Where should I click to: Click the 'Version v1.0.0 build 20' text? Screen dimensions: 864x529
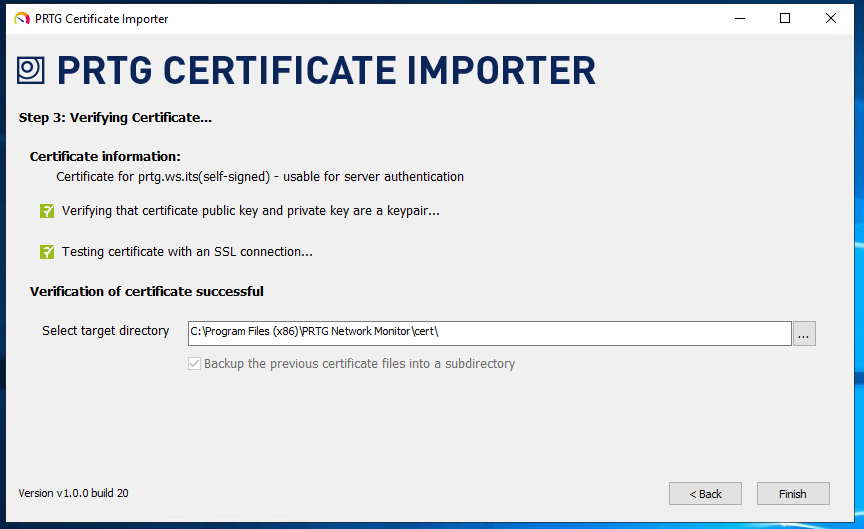click(73, 493)
